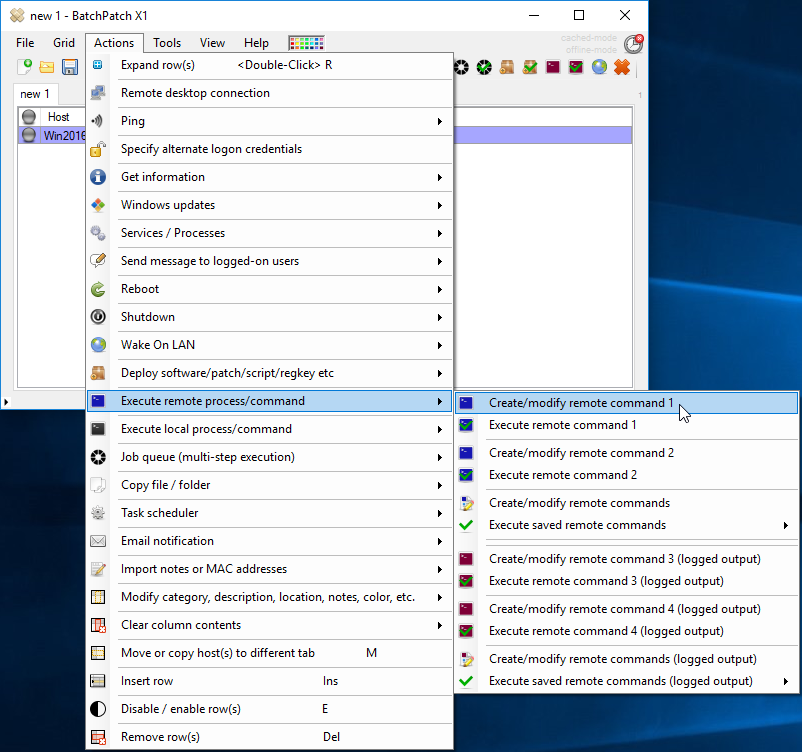The width and height of the screenshot is (802, 752).
Task: Click the globe icon in the toolbar
Action: pyautogui.click(x=599, y=67)
